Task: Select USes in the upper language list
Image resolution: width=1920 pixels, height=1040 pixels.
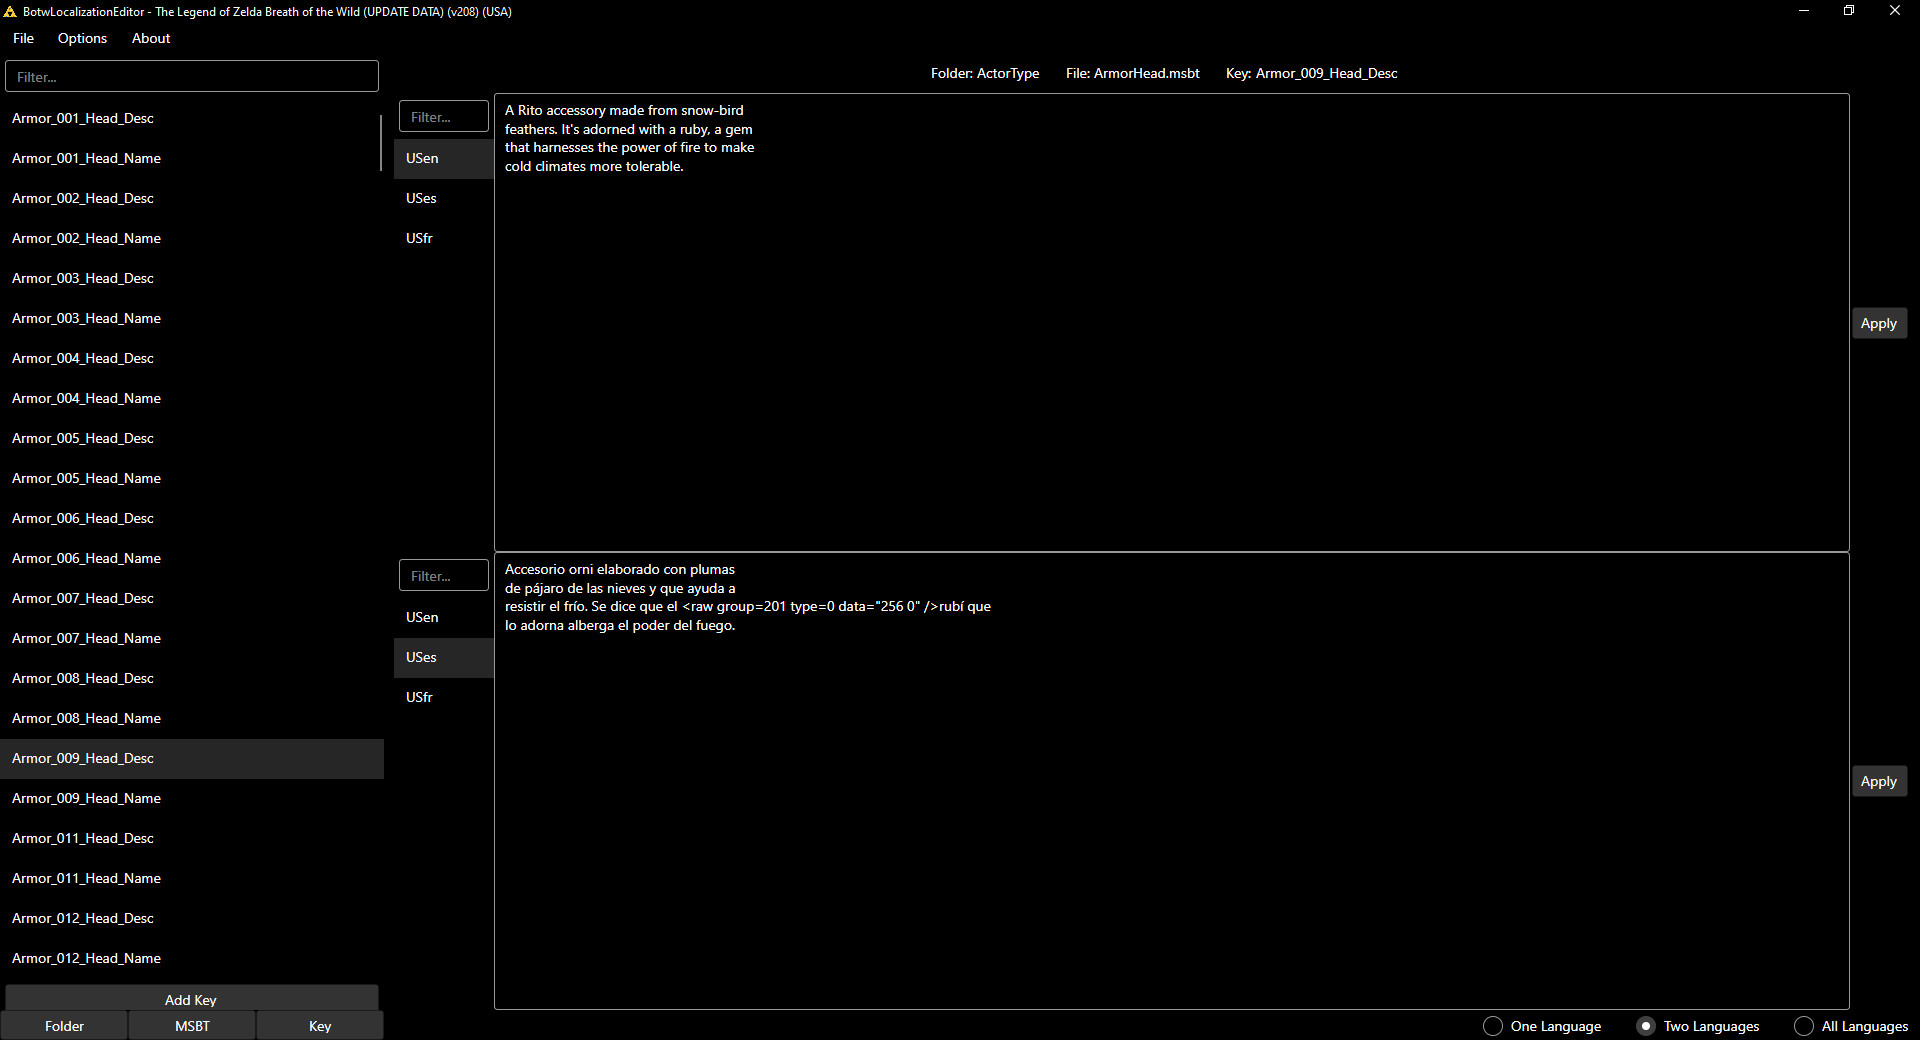Action: click(444, 198)
